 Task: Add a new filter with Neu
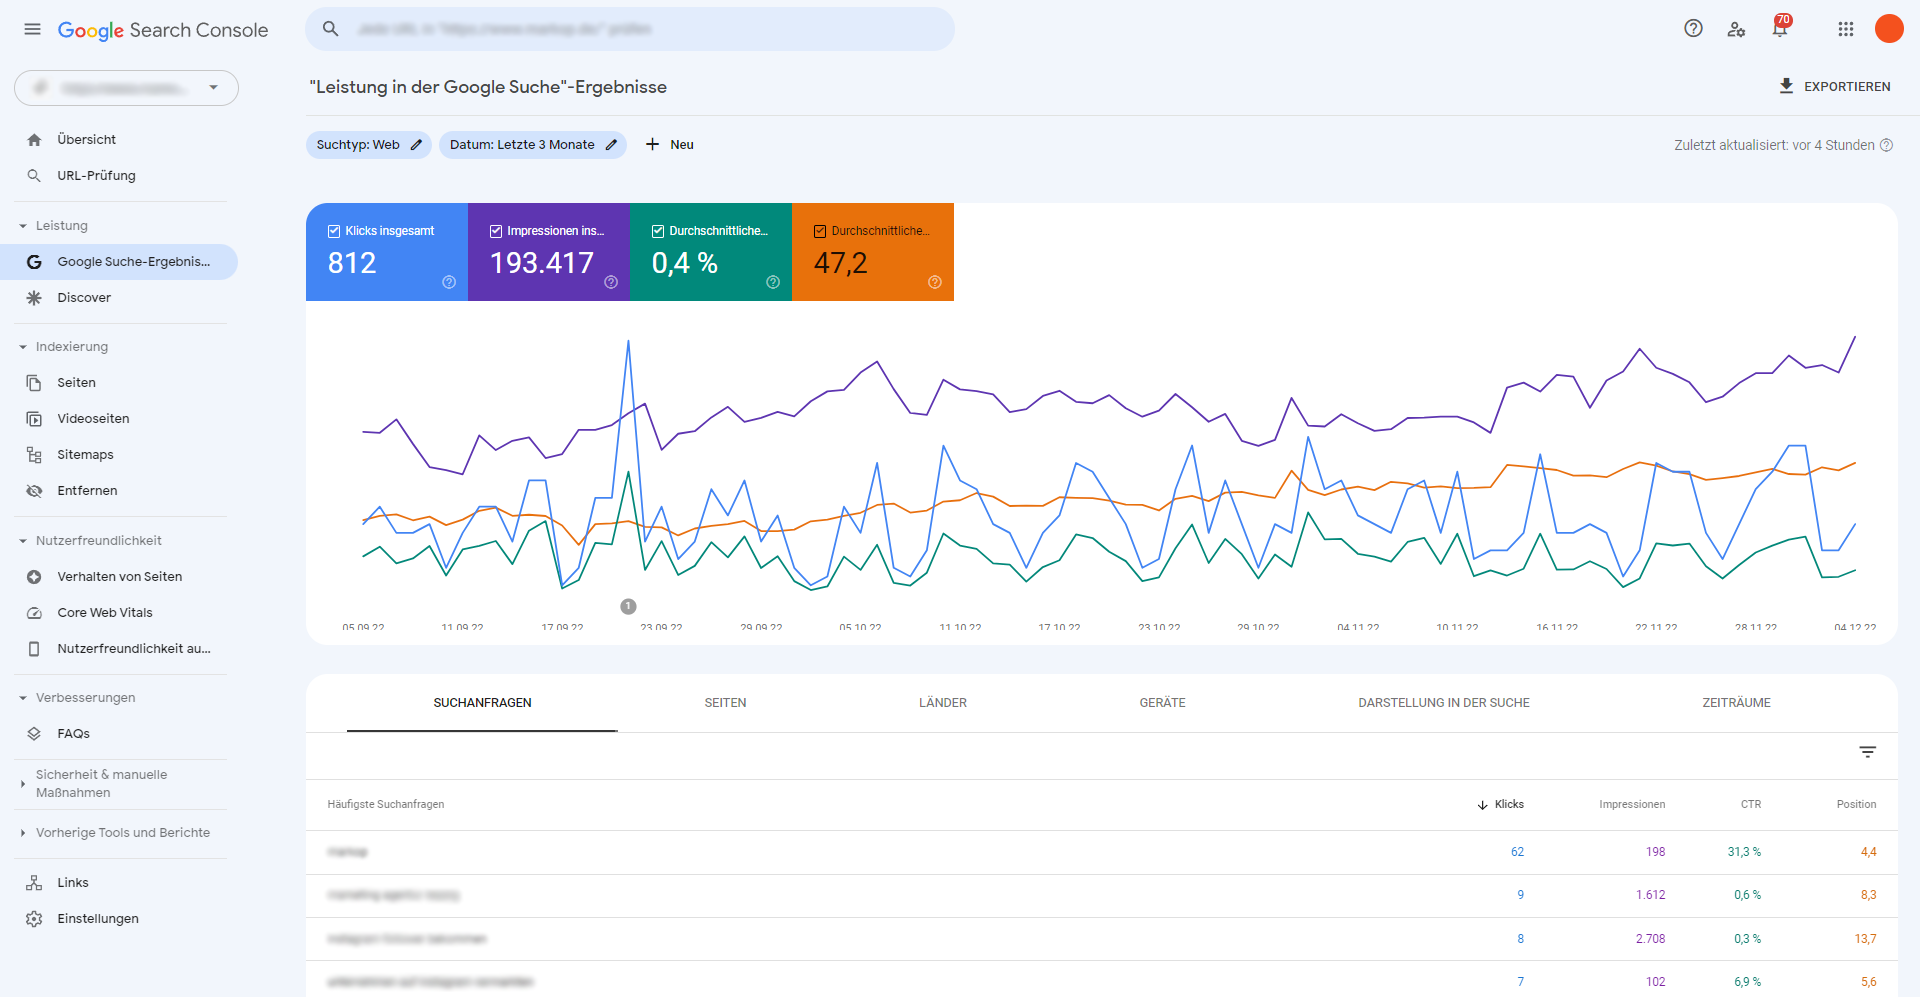[669, 144]
